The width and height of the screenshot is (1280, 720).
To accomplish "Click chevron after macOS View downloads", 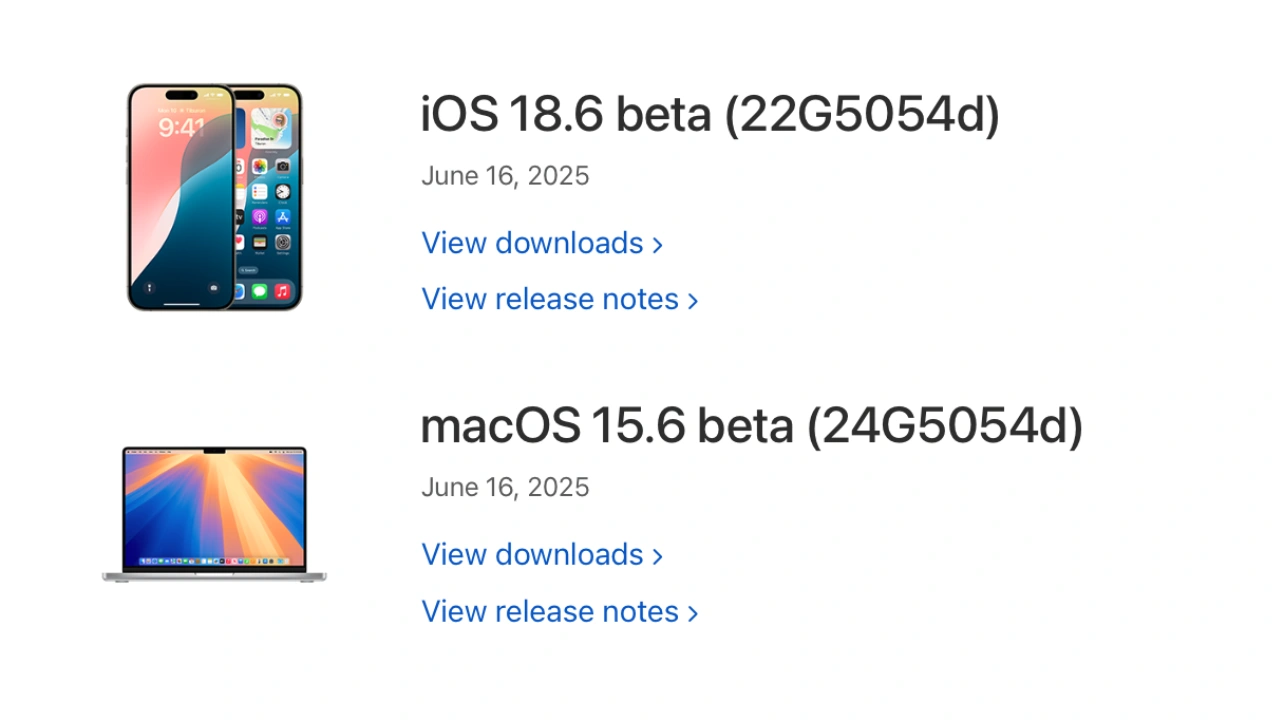I will coord(658,557).
